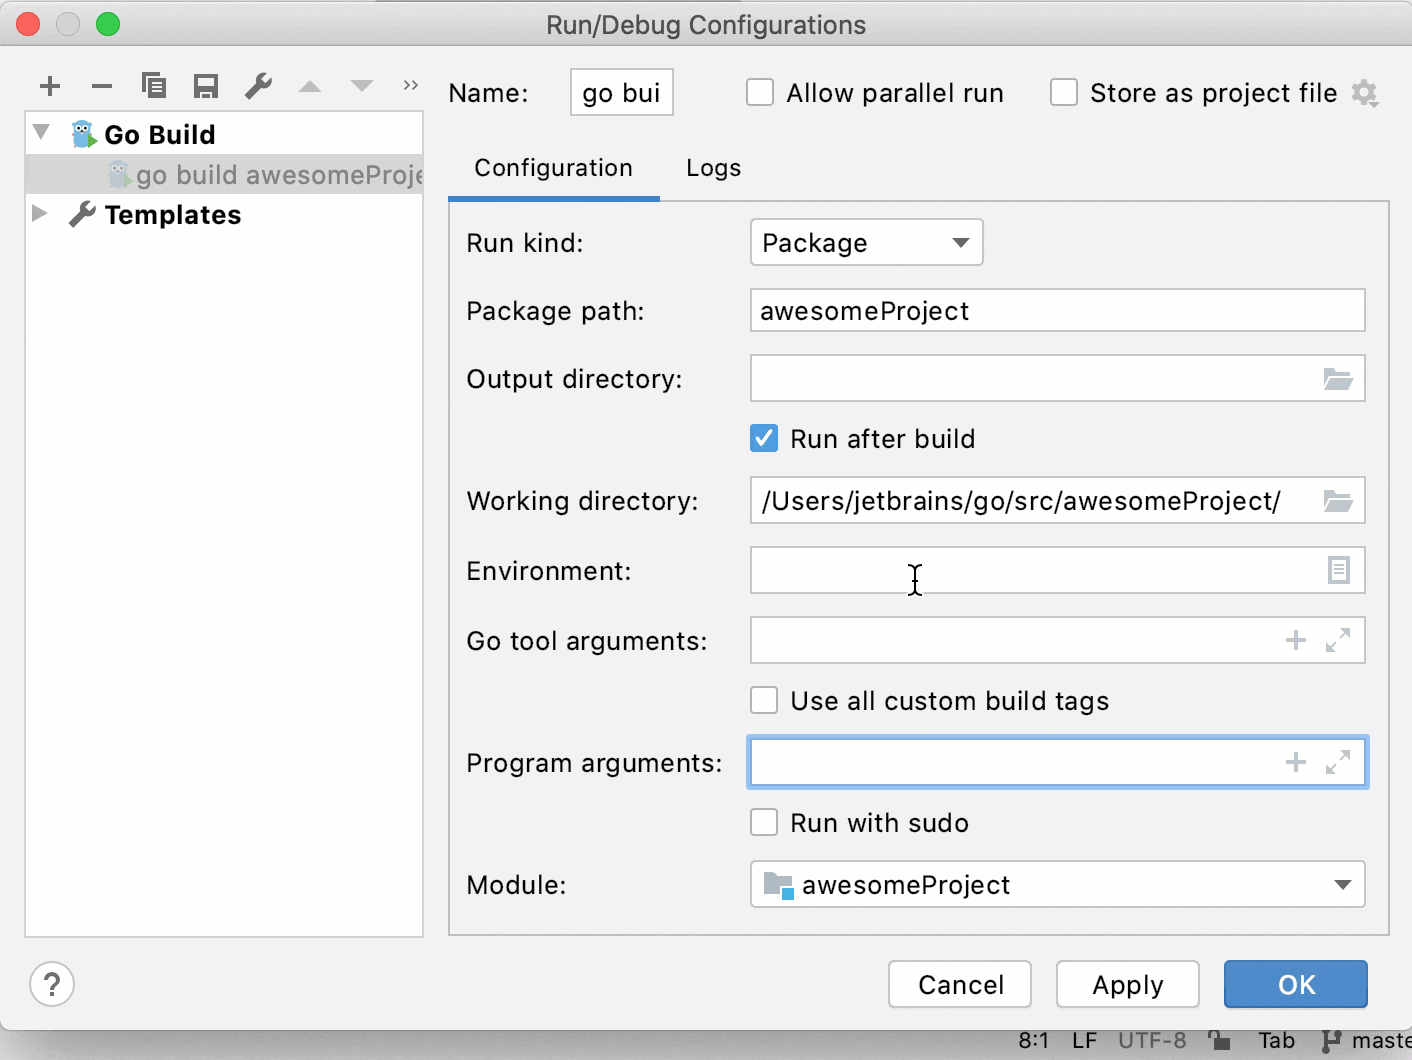Copy the selected configuration
The image size is (1412, 1060).
click(x=154, y=86)
